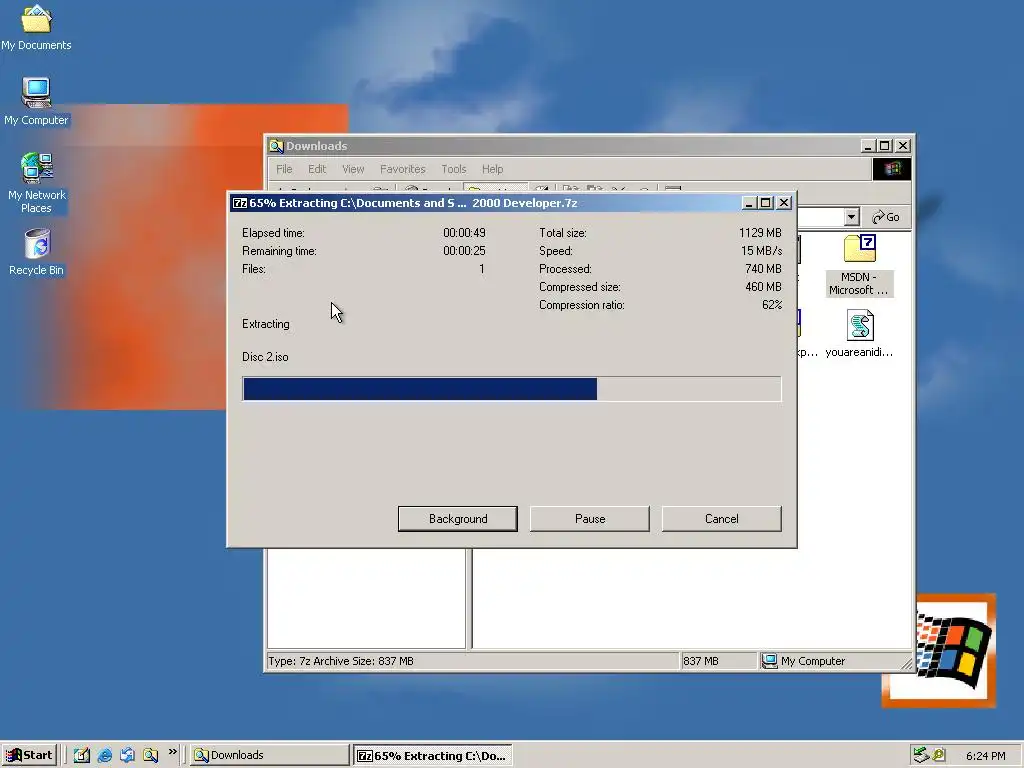Expand the quick launch overflow chevron
Screen dimensions: 1024x768
pos(172,752)
